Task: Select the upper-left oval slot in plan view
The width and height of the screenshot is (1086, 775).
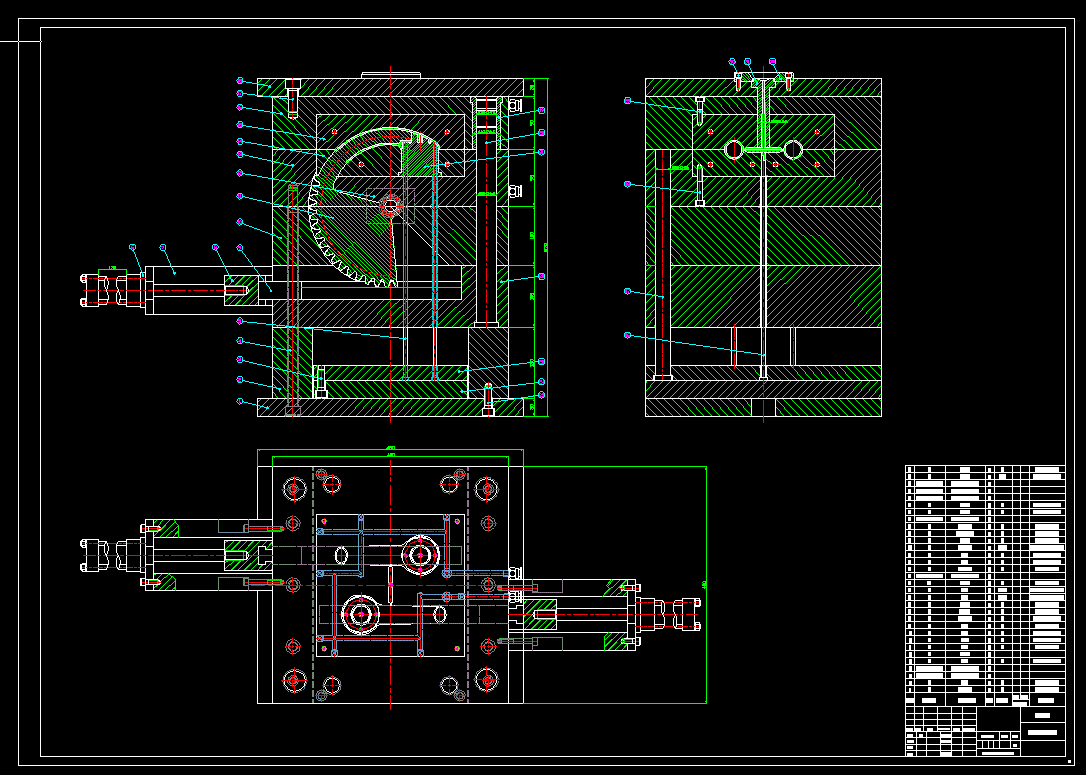Action: [341, 555]
